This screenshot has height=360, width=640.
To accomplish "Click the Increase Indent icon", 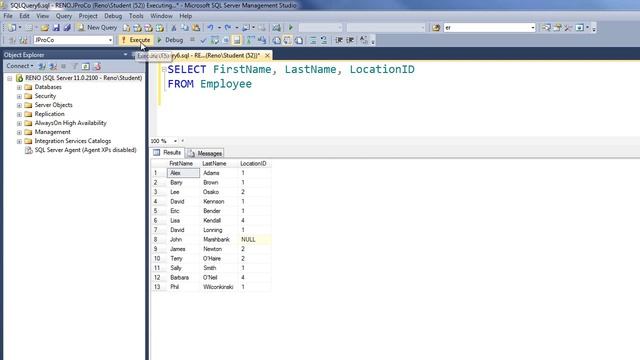I will coord(350,40).
